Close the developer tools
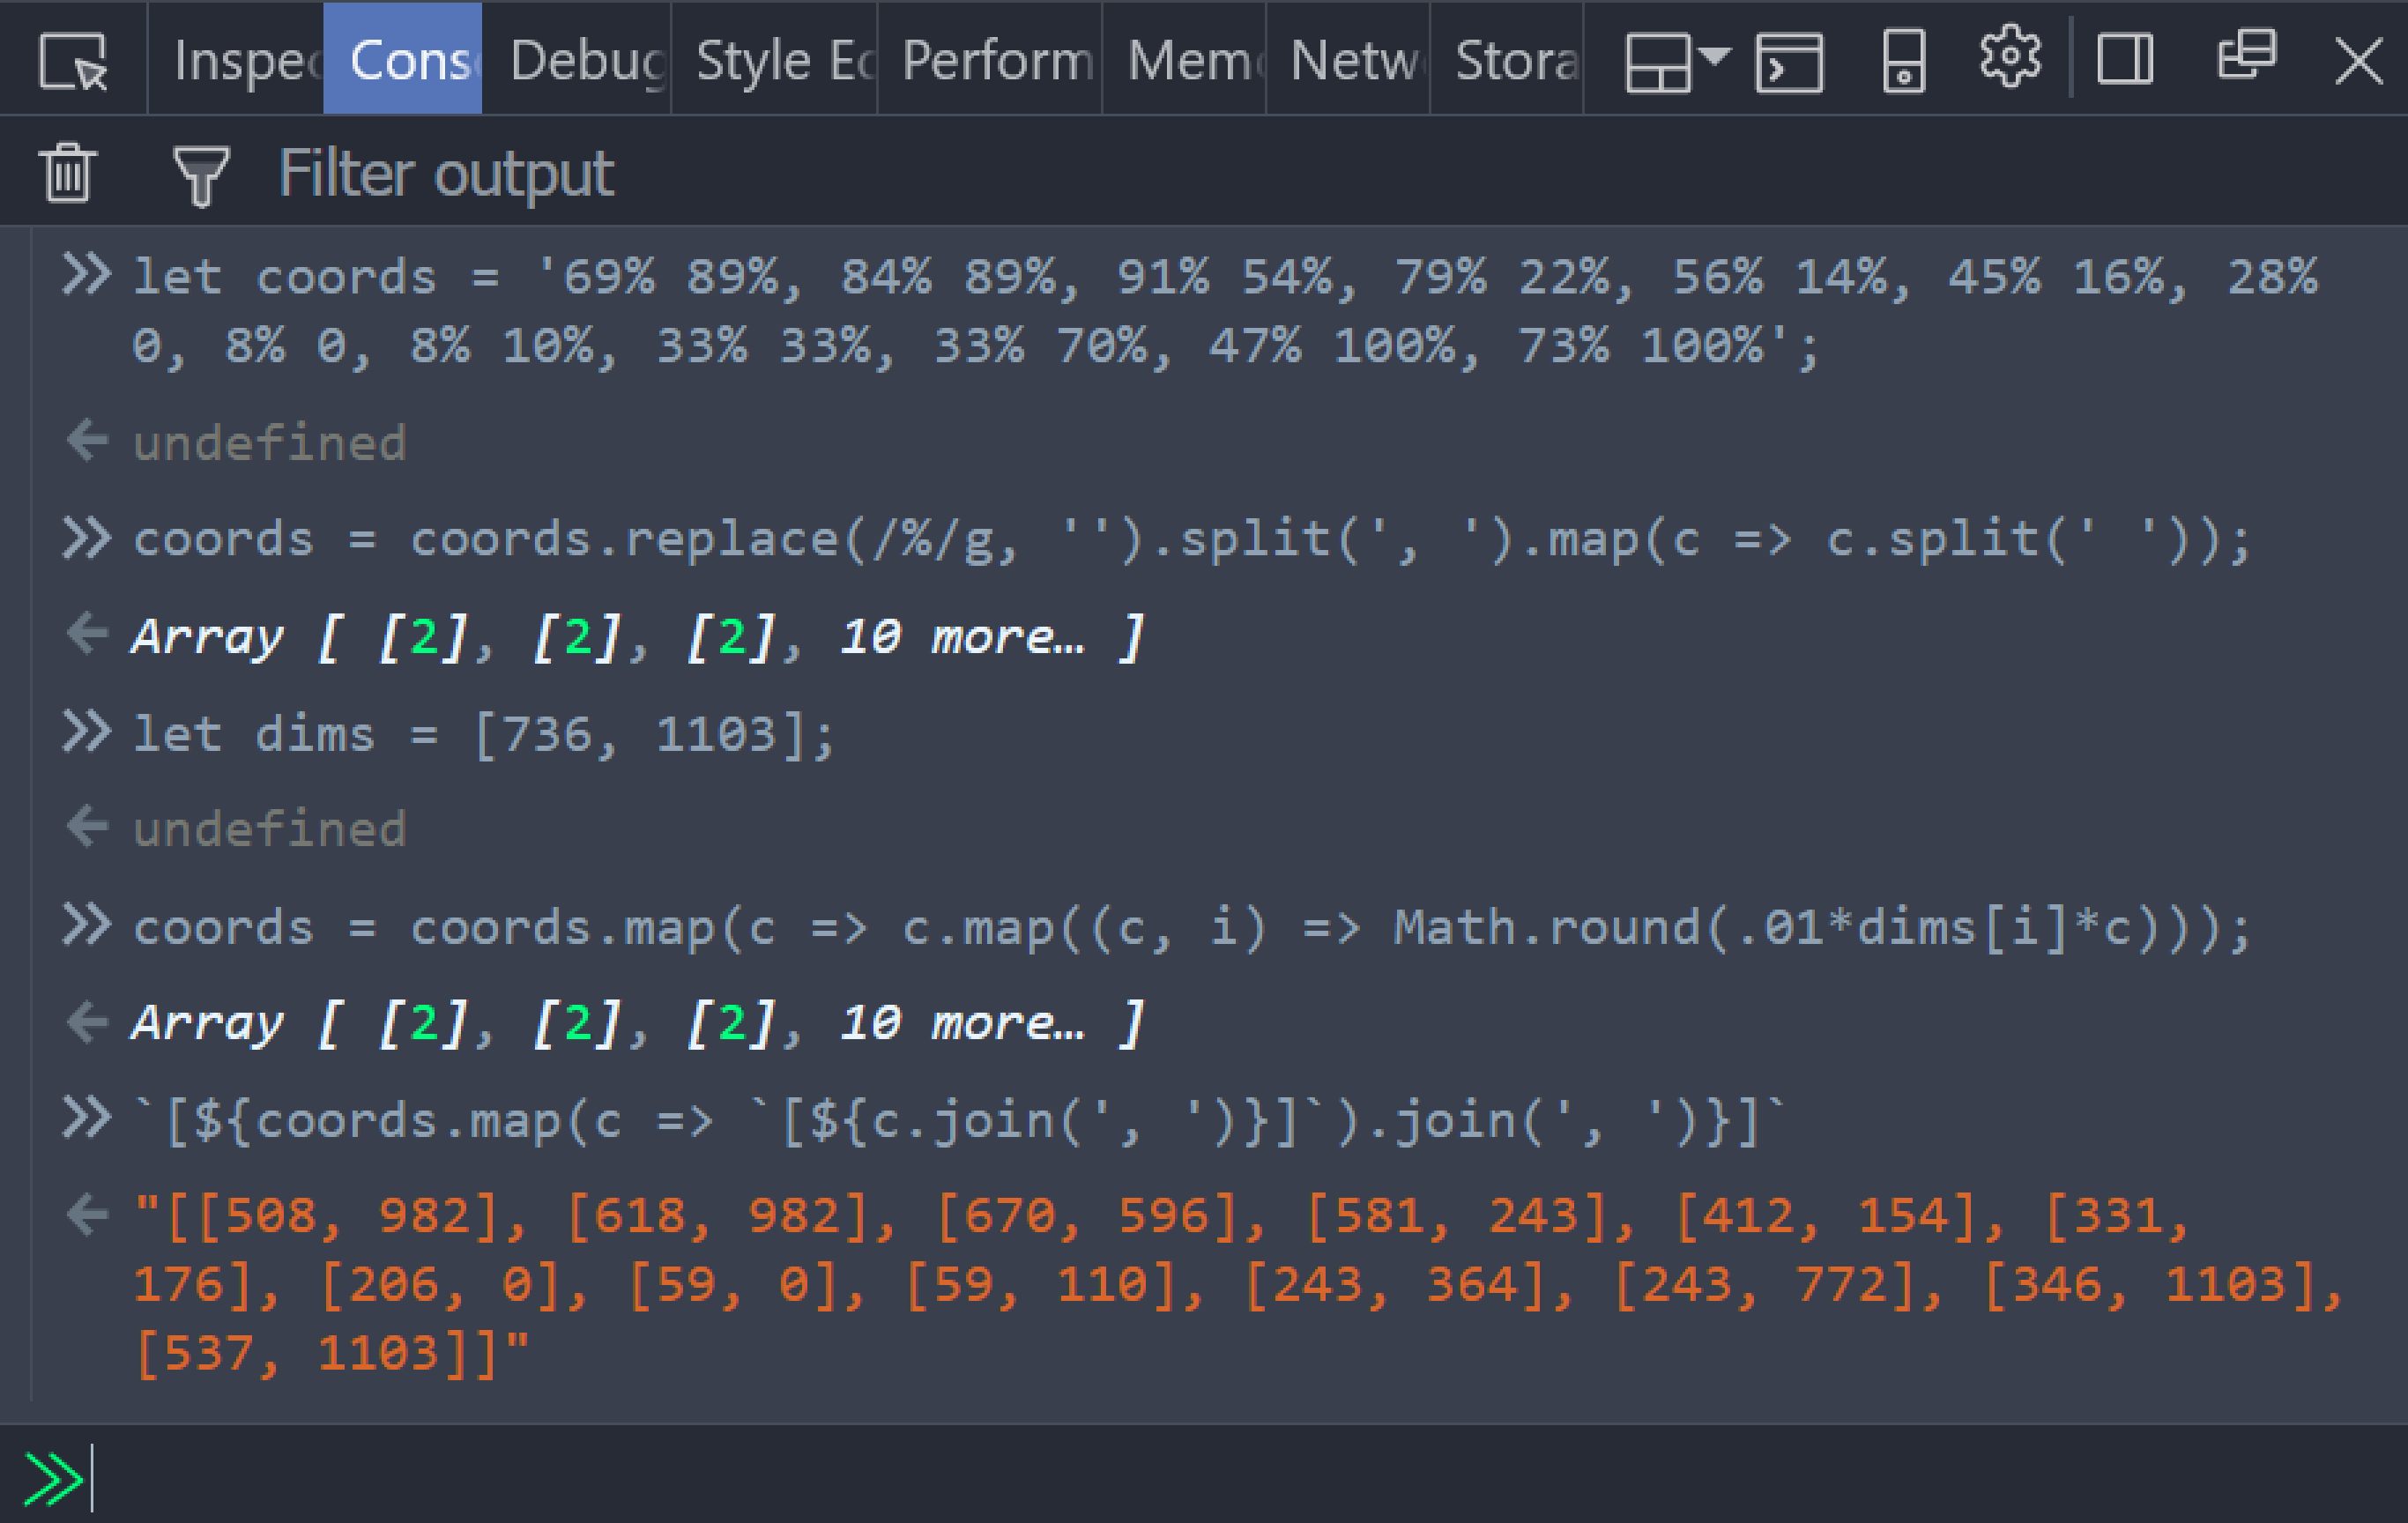 pyautogui.click(x=2359, y=60)
